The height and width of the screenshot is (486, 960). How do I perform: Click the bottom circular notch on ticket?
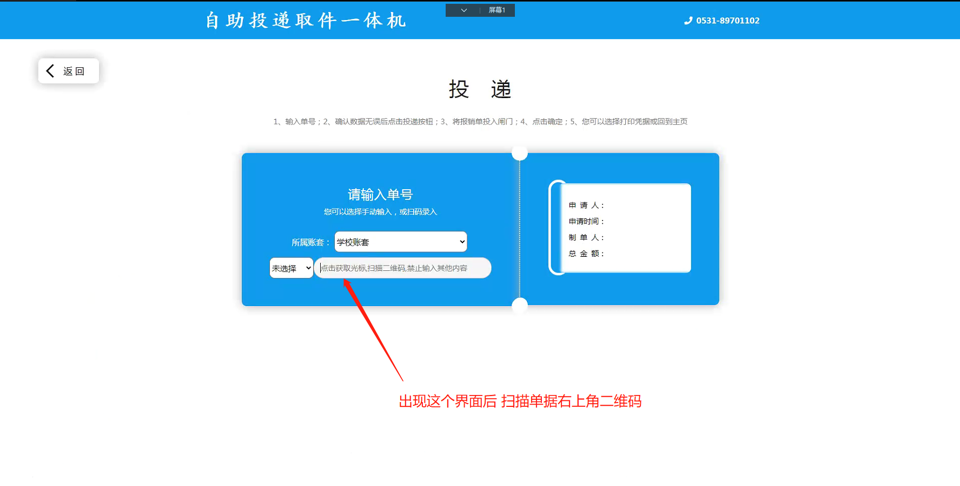(519, 305)
